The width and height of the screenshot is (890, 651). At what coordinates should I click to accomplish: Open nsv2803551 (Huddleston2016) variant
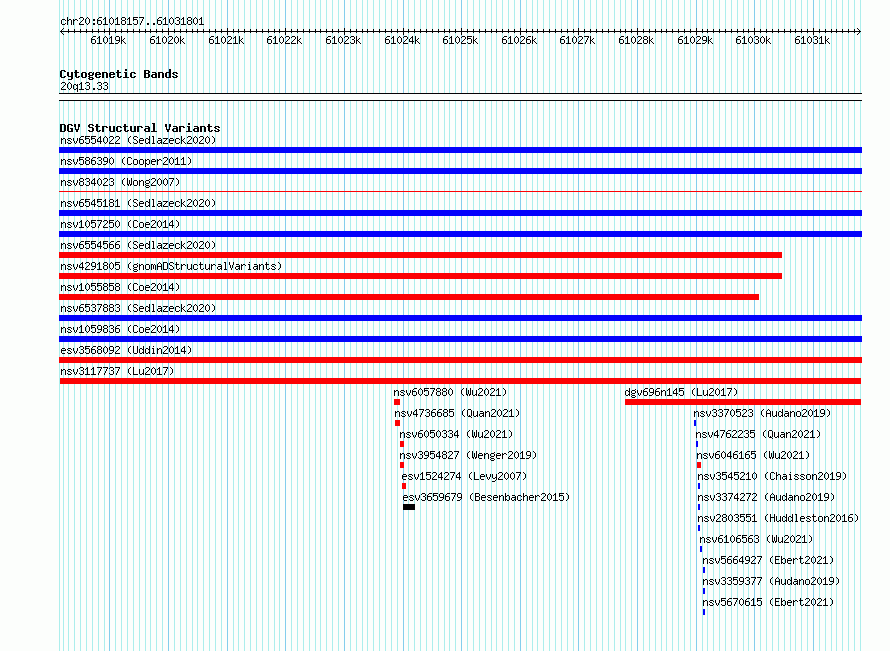coord(778,518)
